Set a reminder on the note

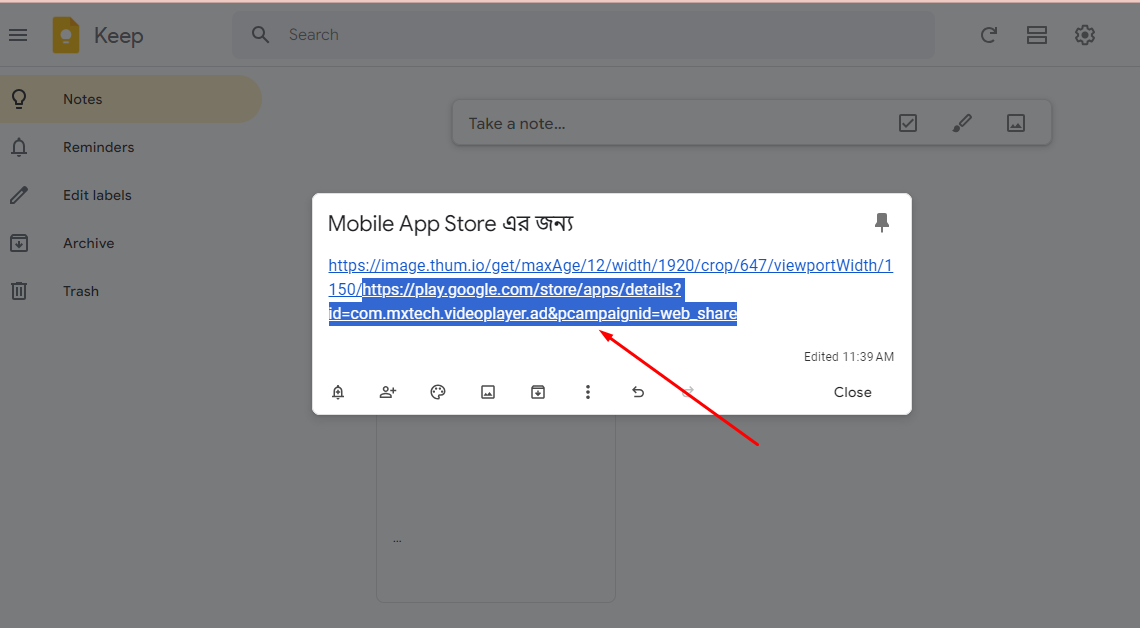(338, 391)
